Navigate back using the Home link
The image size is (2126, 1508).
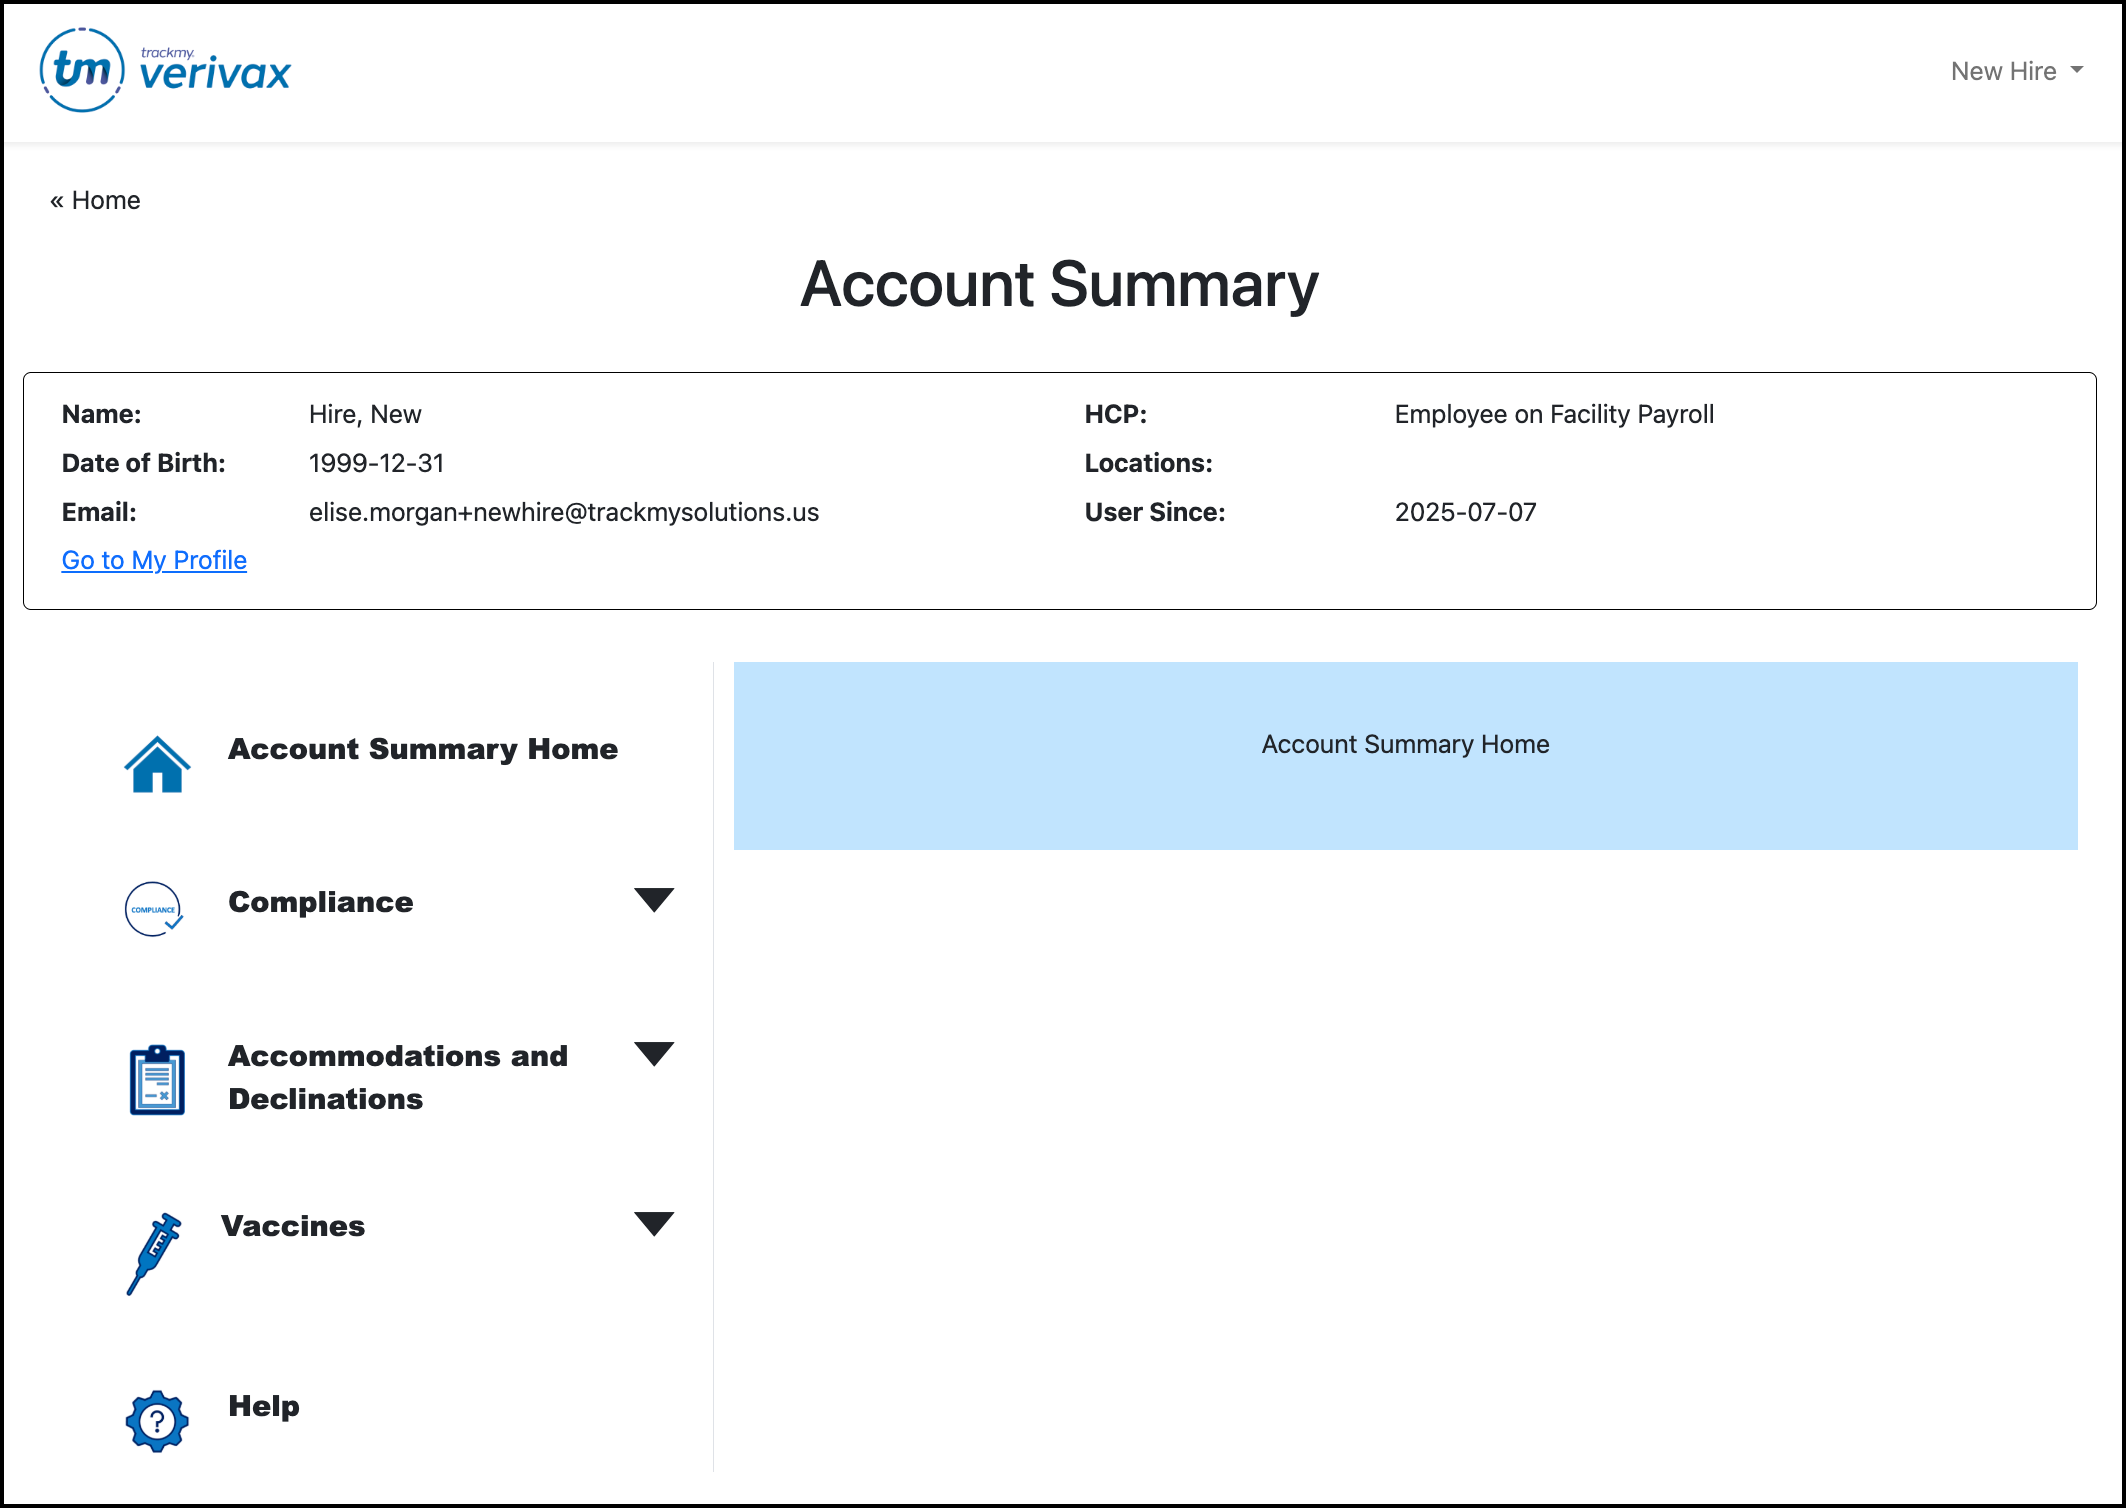pos(96,199)
